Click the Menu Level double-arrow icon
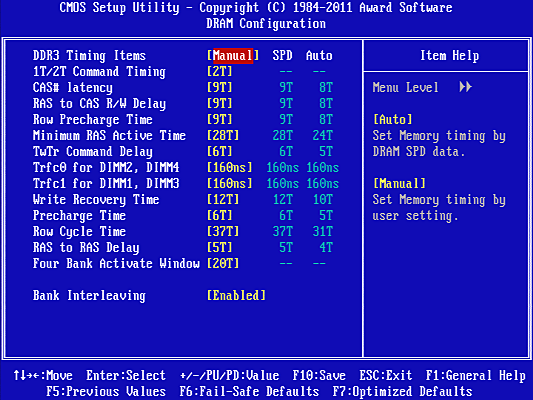Image resolution: width=533 pixels, height=400 pixels. tap(466, 87)
